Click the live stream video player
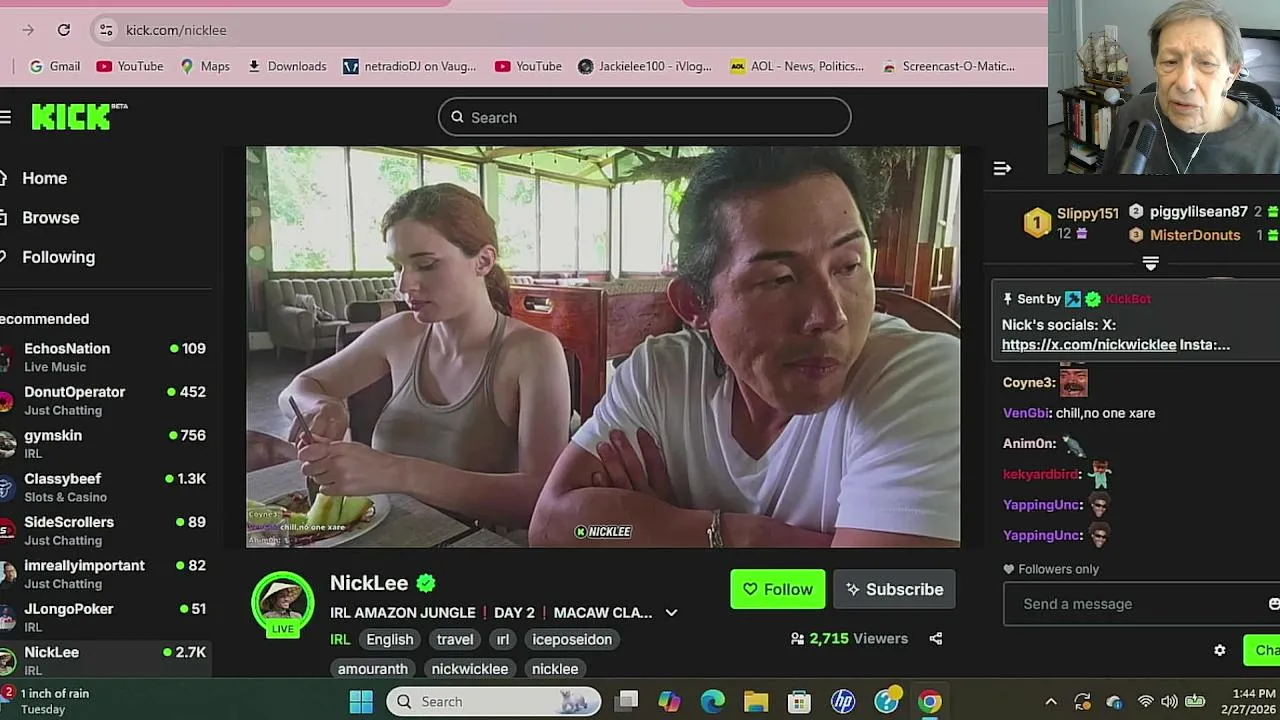The width and height of the screenshot is (1280, 720). 603,347
